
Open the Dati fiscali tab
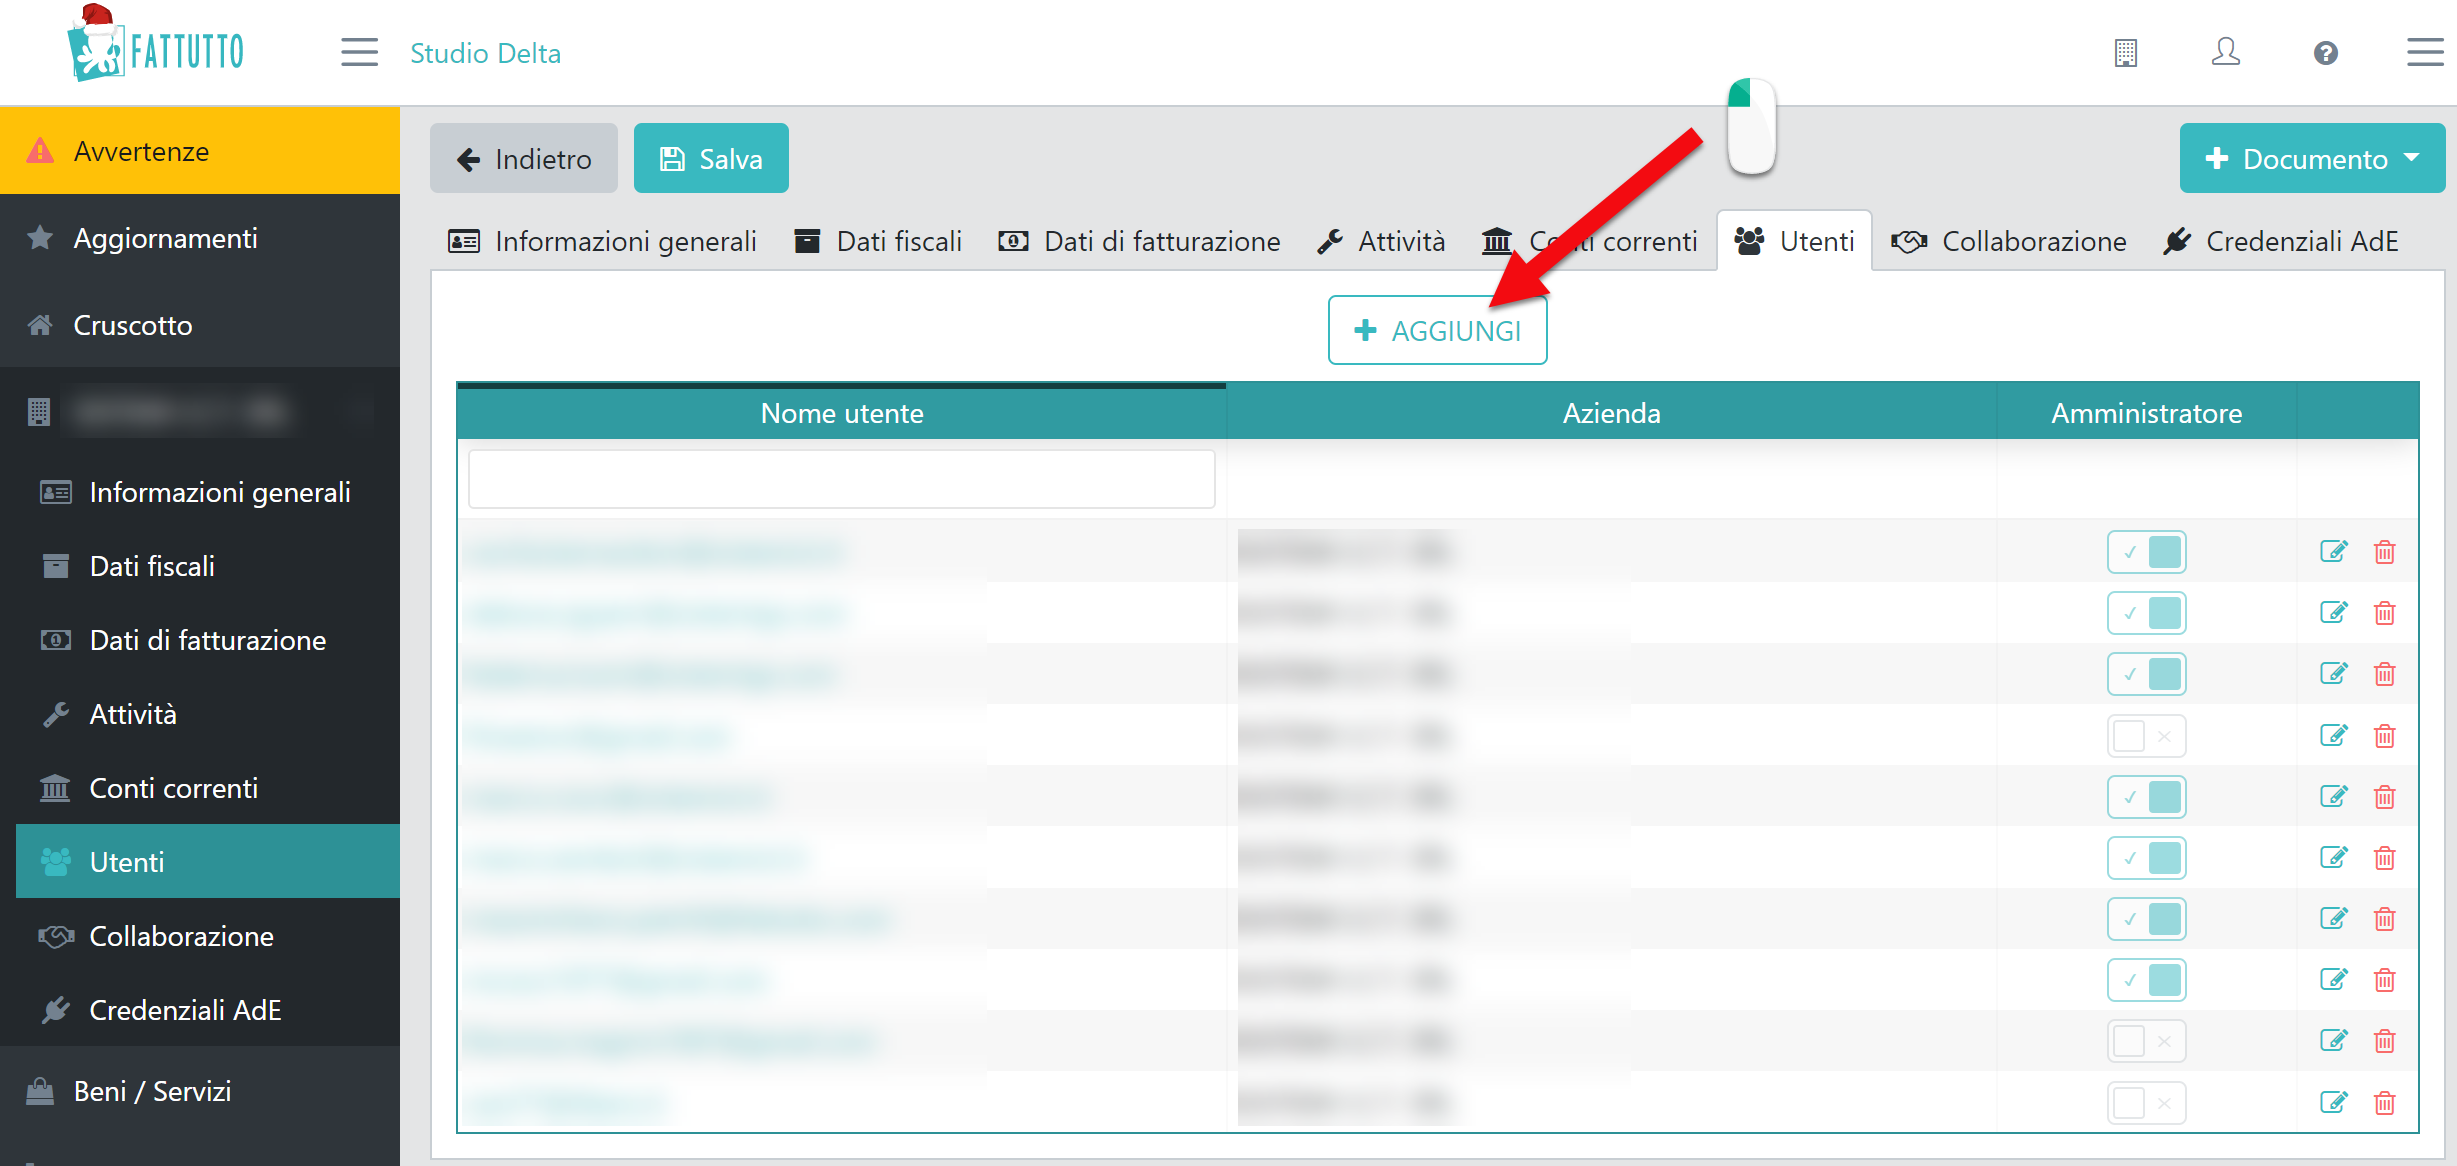(x=878, y=241)
